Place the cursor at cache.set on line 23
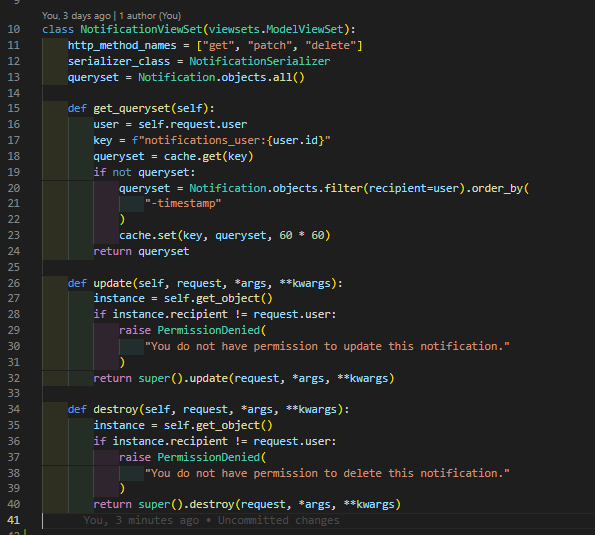This screenshot has height=535, width=595. tap(148, 235)
